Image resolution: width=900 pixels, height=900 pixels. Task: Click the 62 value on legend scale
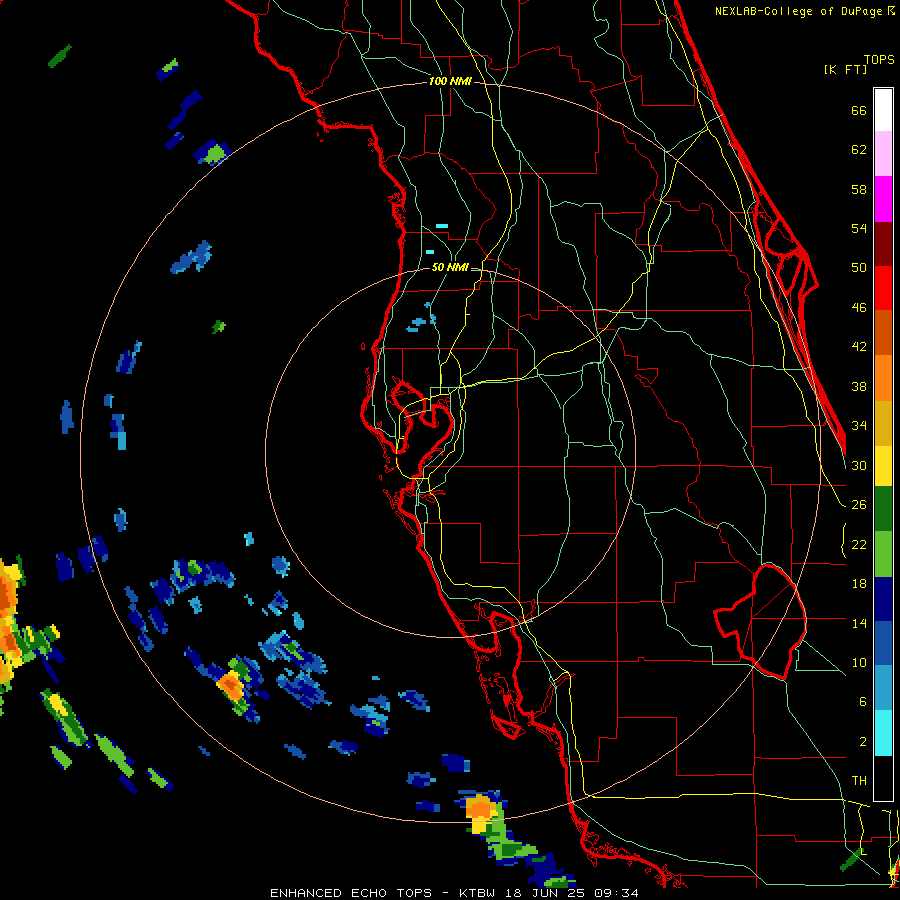click(859, 149)
